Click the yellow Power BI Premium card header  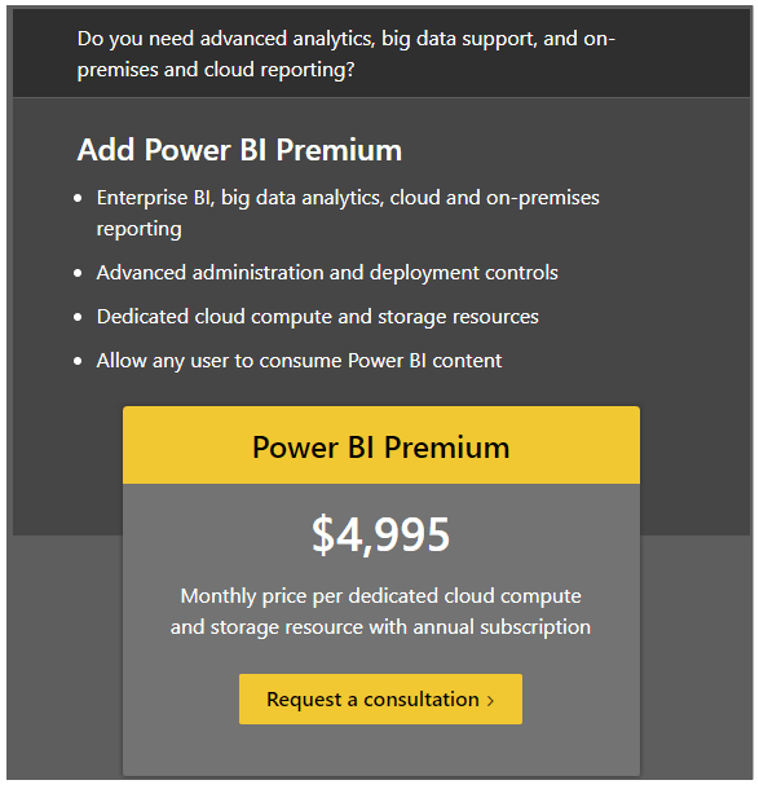click(380, 446)
